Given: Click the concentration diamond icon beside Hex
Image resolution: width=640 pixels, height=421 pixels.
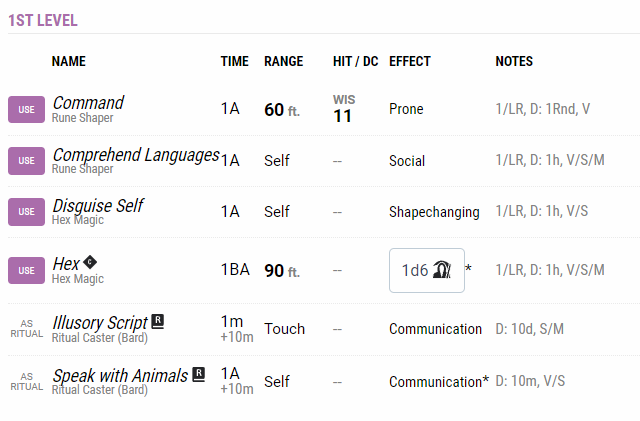Looking at the screenshot, I should coord(90,262).
